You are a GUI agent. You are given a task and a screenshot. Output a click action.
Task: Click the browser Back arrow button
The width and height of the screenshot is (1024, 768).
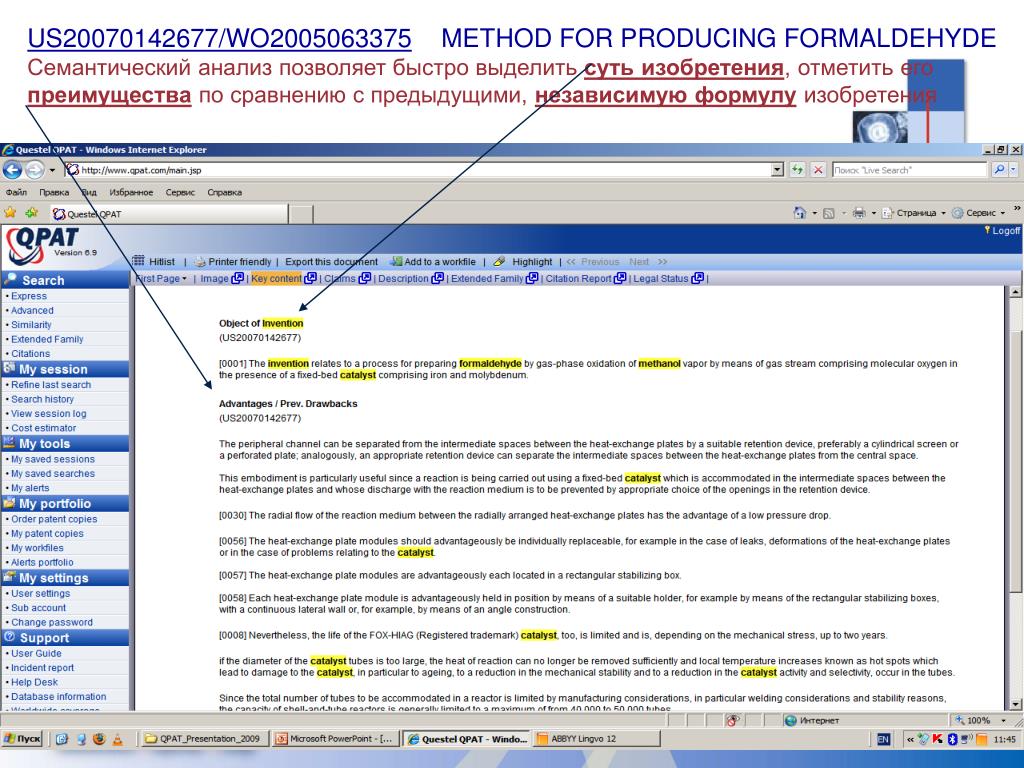click(12, 170)
